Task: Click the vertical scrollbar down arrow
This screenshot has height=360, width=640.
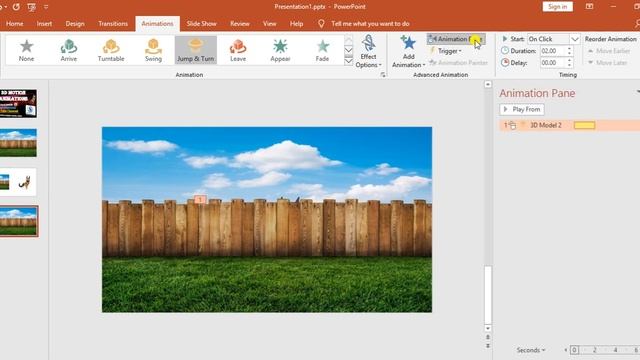Action: (x=488, y=328)
